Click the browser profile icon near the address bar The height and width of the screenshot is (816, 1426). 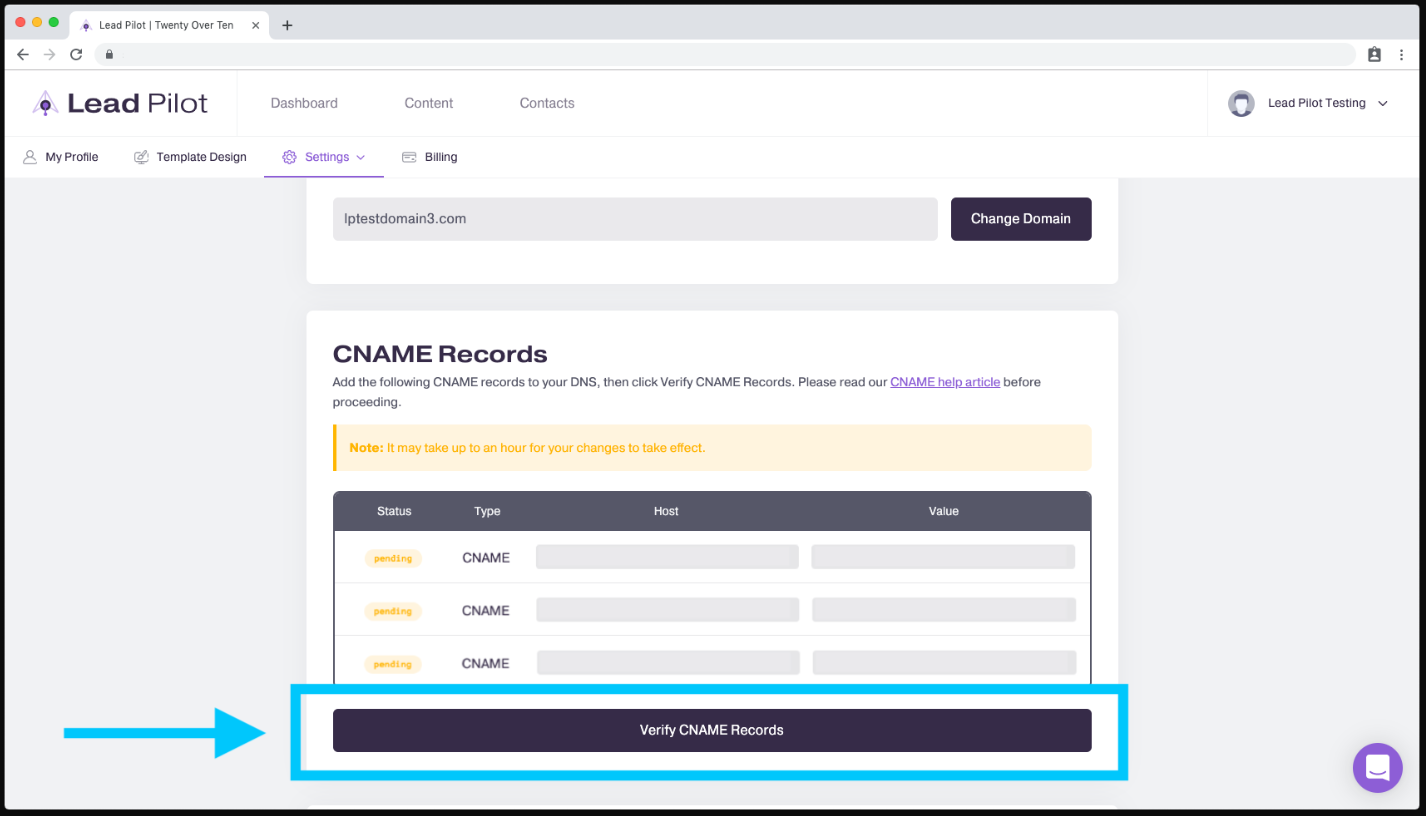(x=1374, y=54)
